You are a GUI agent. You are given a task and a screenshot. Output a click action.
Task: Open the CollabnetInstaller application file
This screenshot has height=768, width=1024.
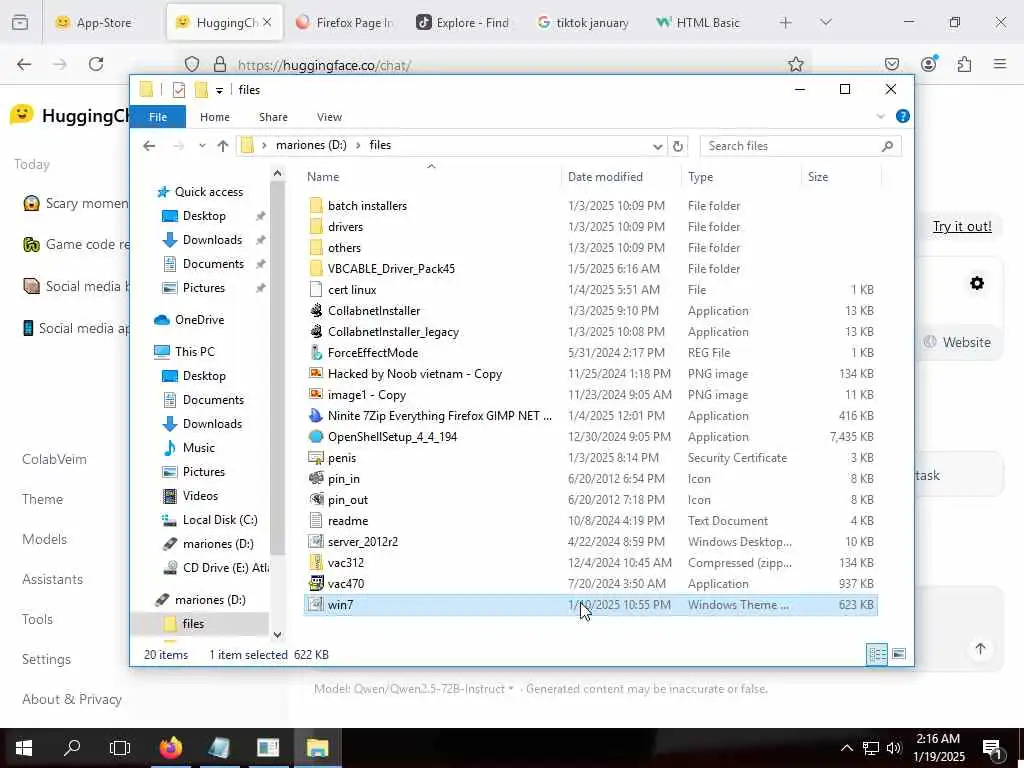[374, 311]
